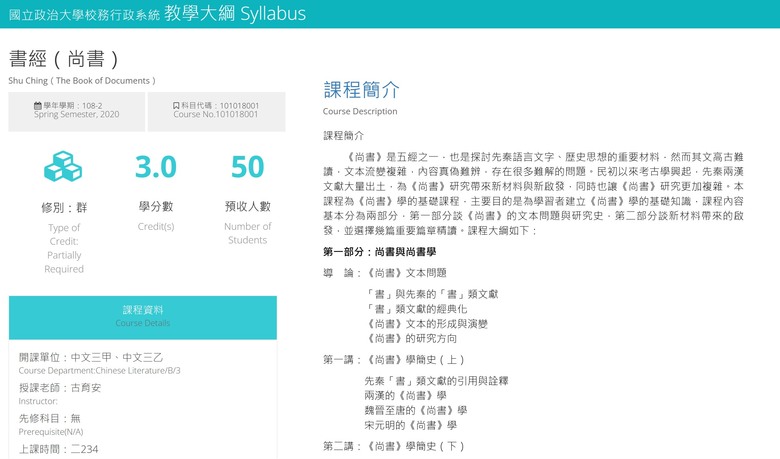780x459 pixels.
Task: Click the 學年學期：108-2 box
Action: tap(77, 111)
